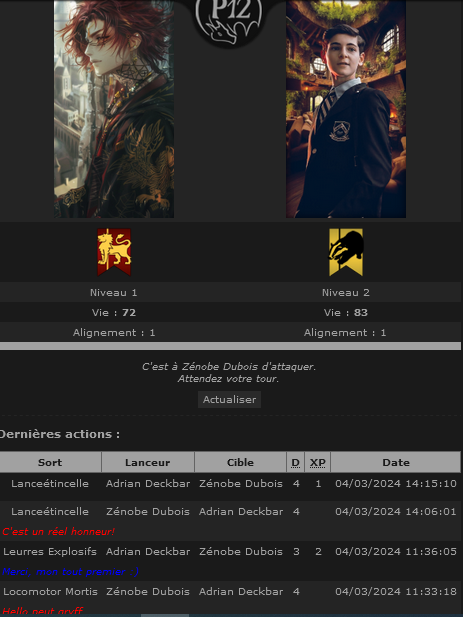463x617 pixels.
Task: Click the Lanceur column header
Action: [148, 462]
